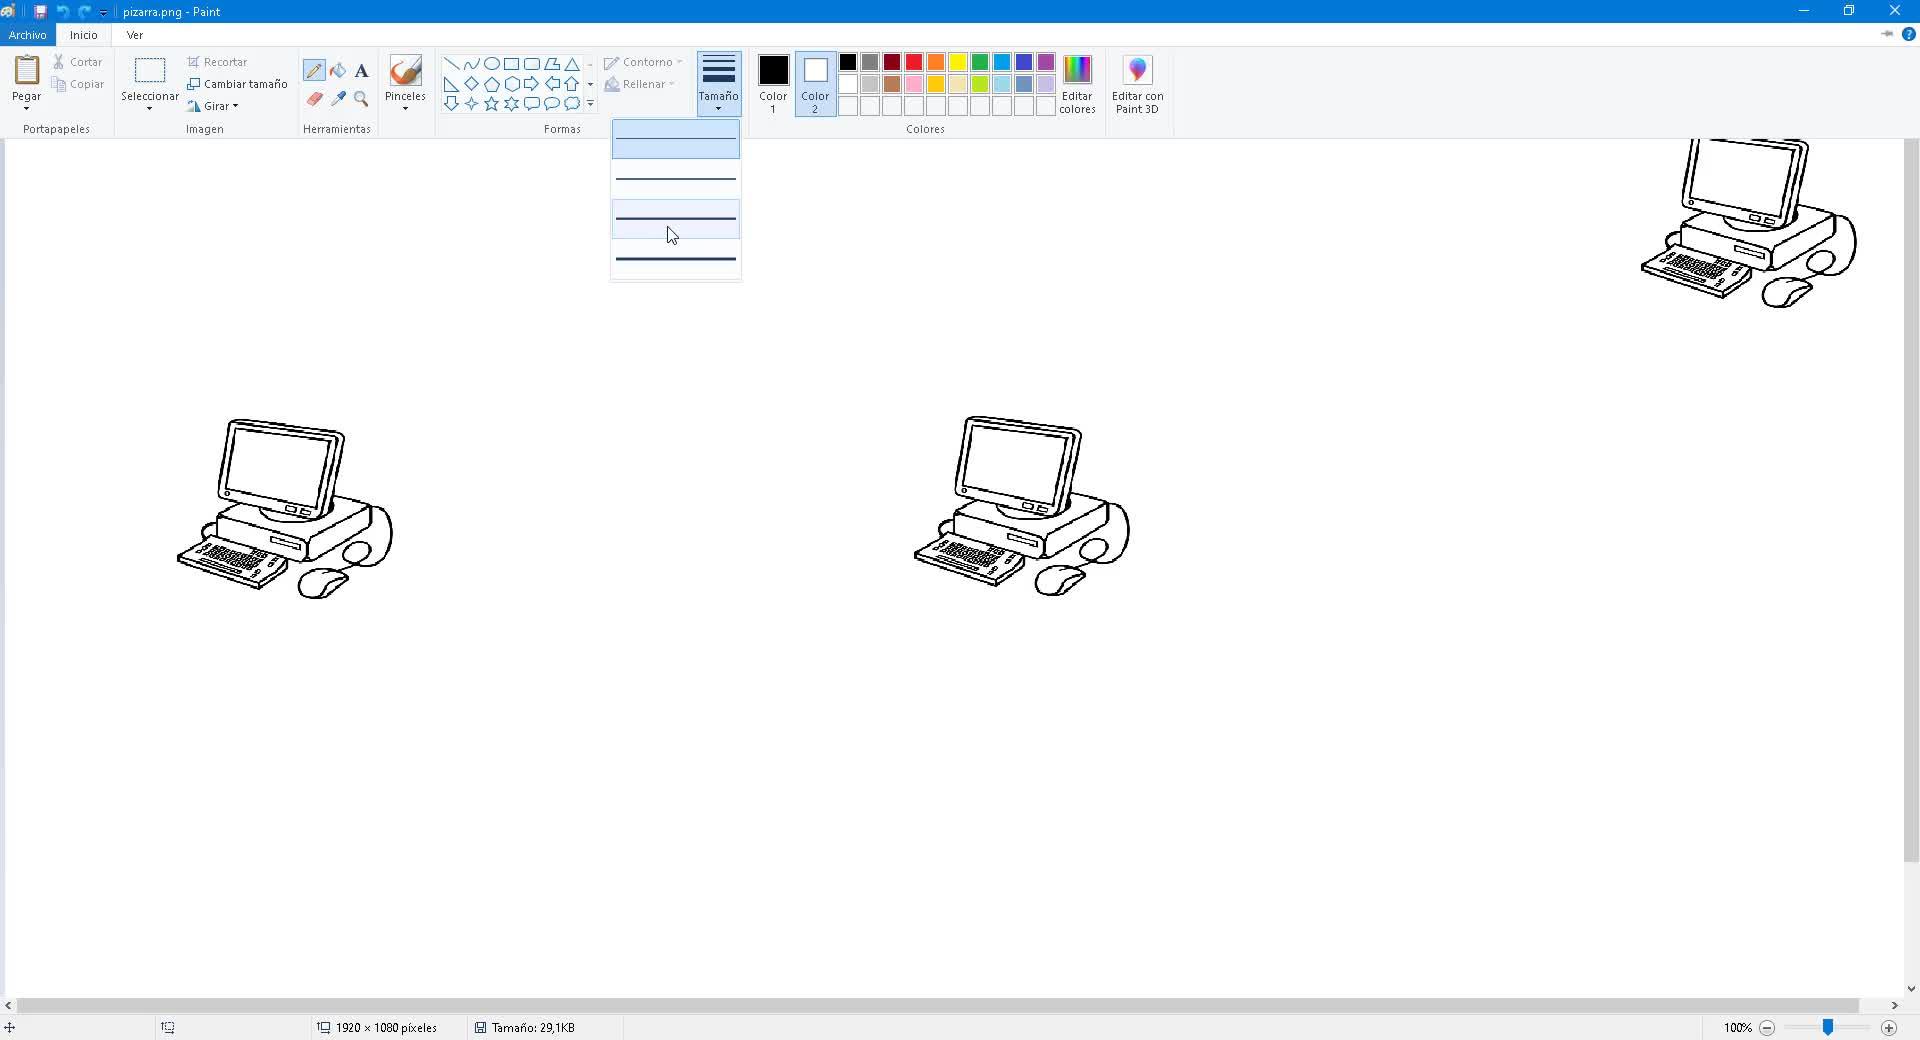
Task: Expand the Customize Quick Access Toolbar arrow
Action: coord(103,12)
